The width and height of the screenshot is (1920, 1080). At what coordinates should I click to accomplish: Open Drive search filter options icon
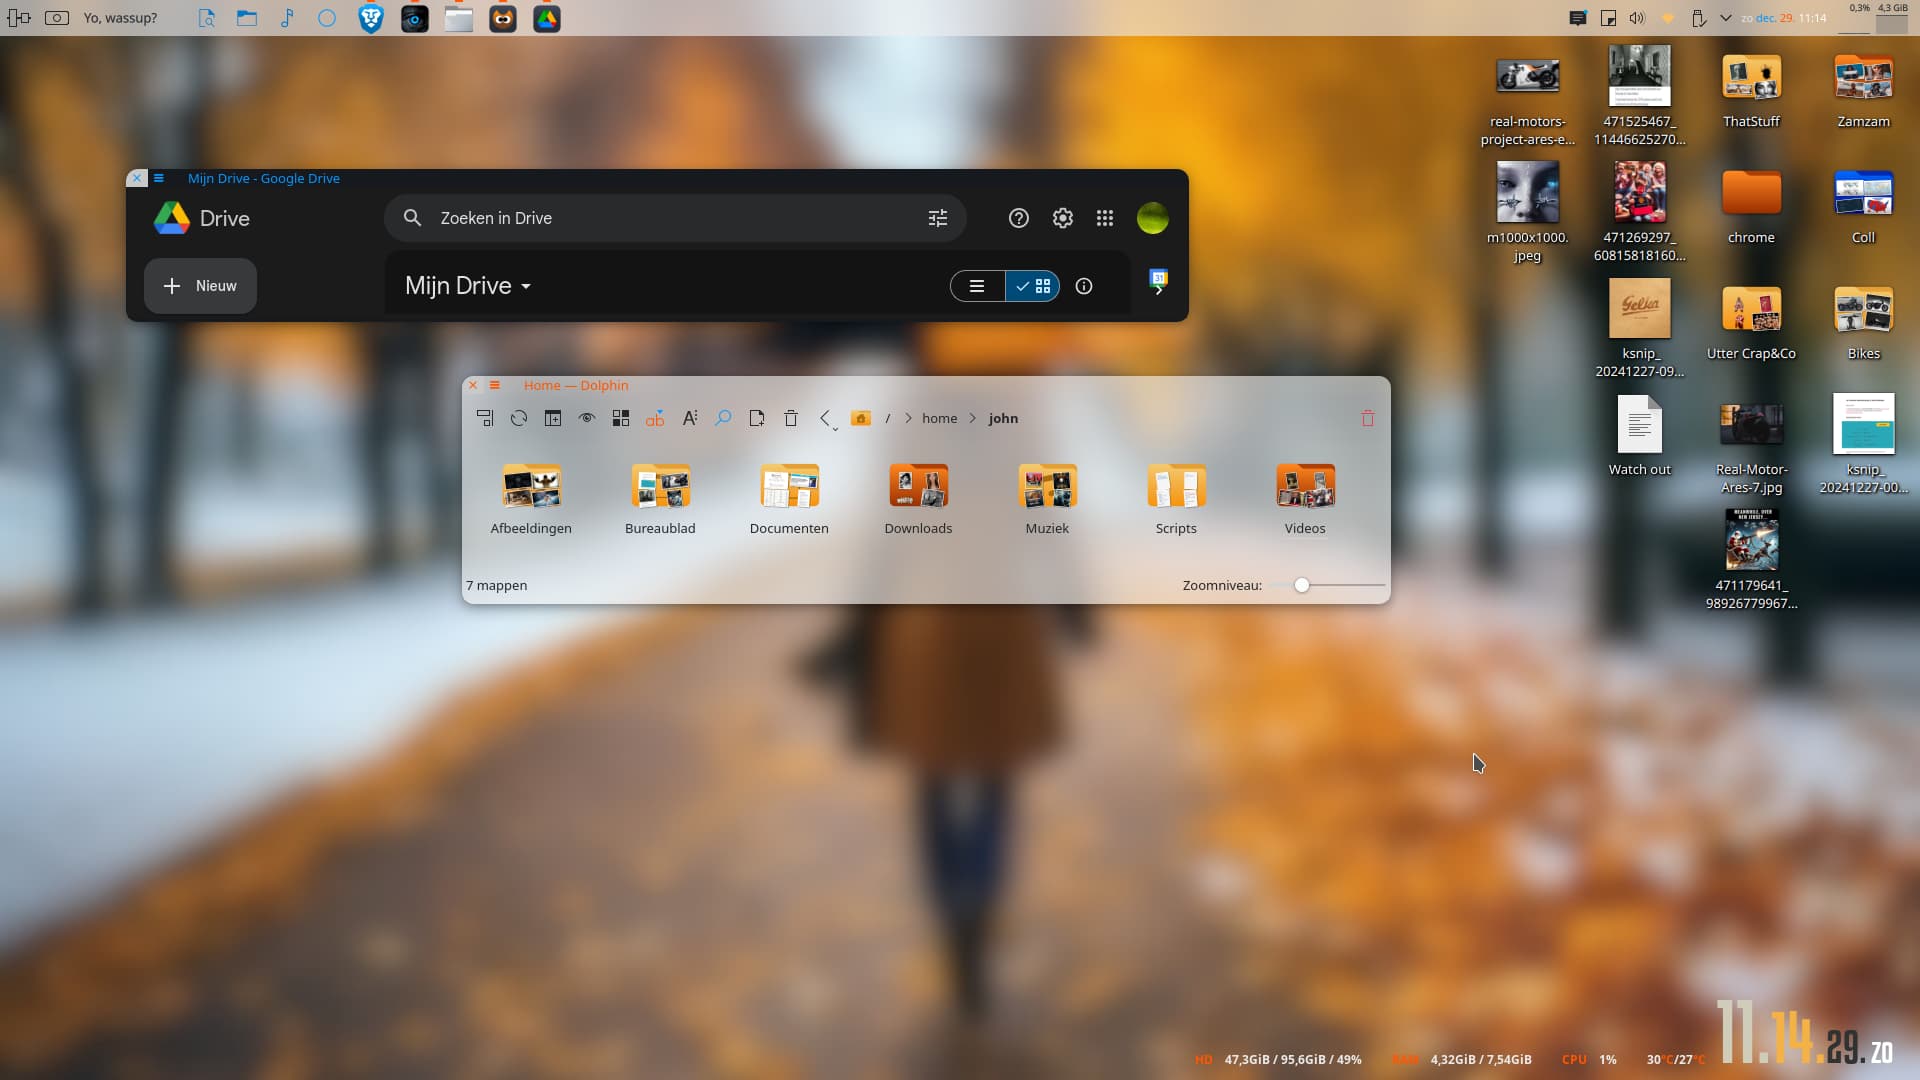click(938, 218)
